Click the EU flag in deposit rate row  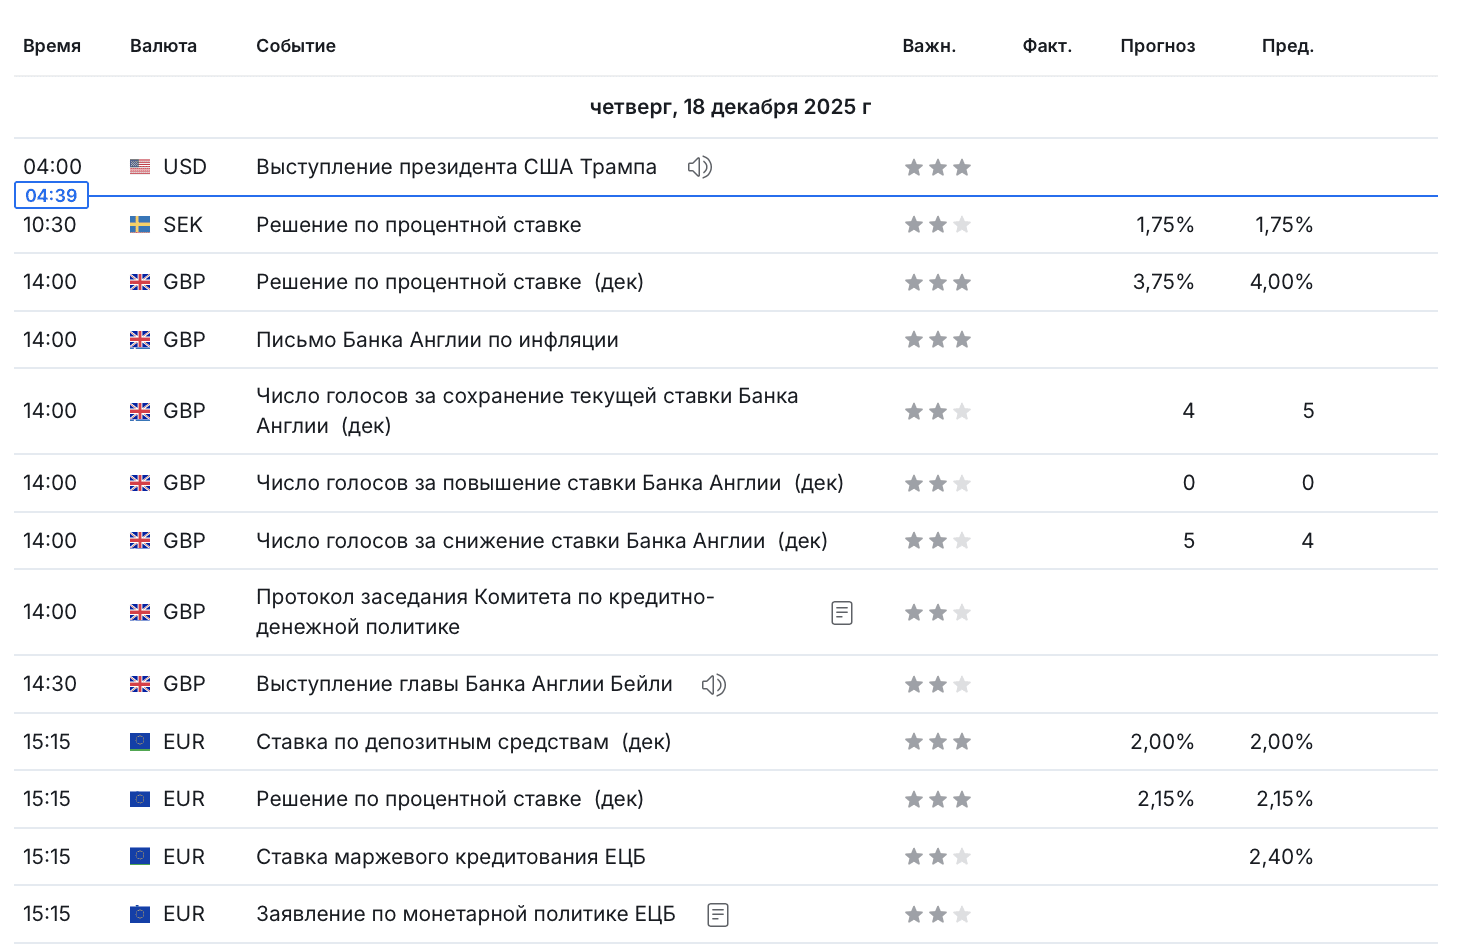click(140, 742)
